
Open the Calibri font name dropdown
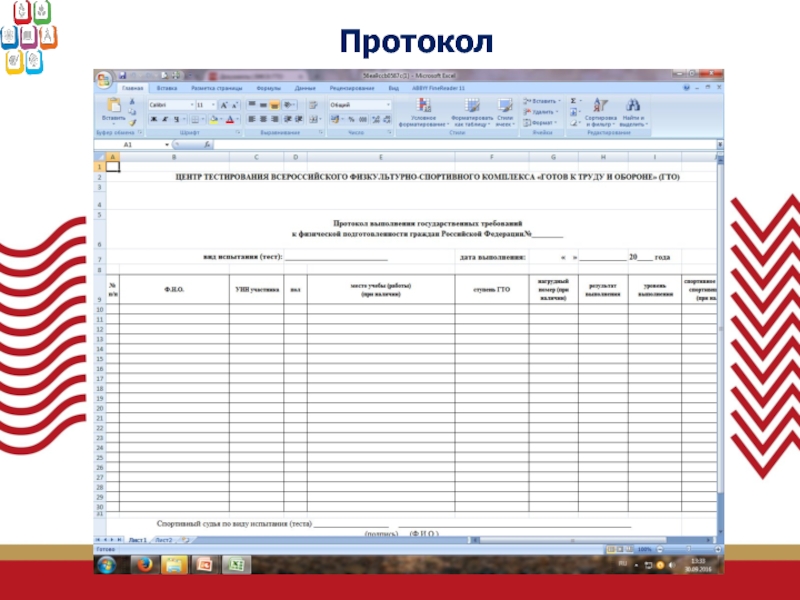coord(168,104)
